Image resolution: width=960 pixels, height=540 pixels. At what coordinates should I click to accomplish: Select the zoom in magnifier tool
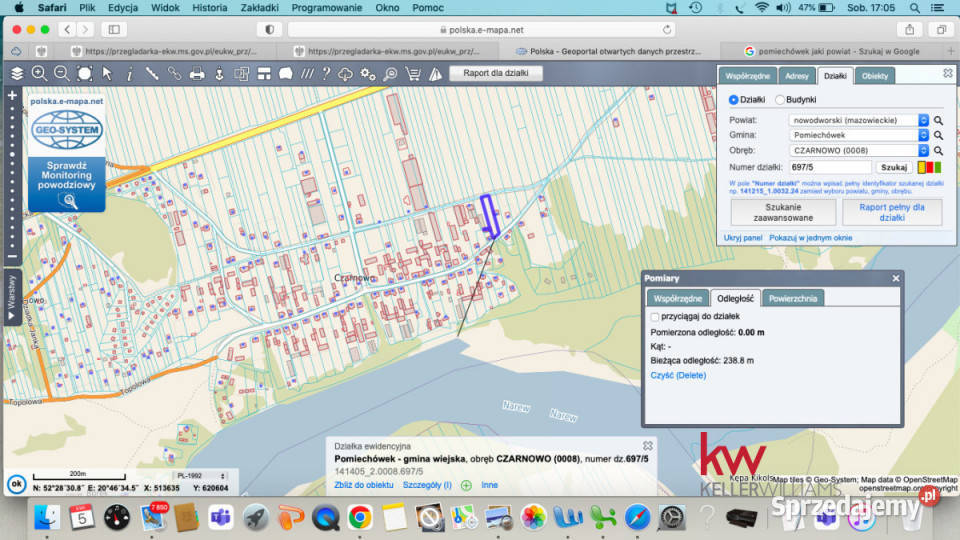pos(39,73)
